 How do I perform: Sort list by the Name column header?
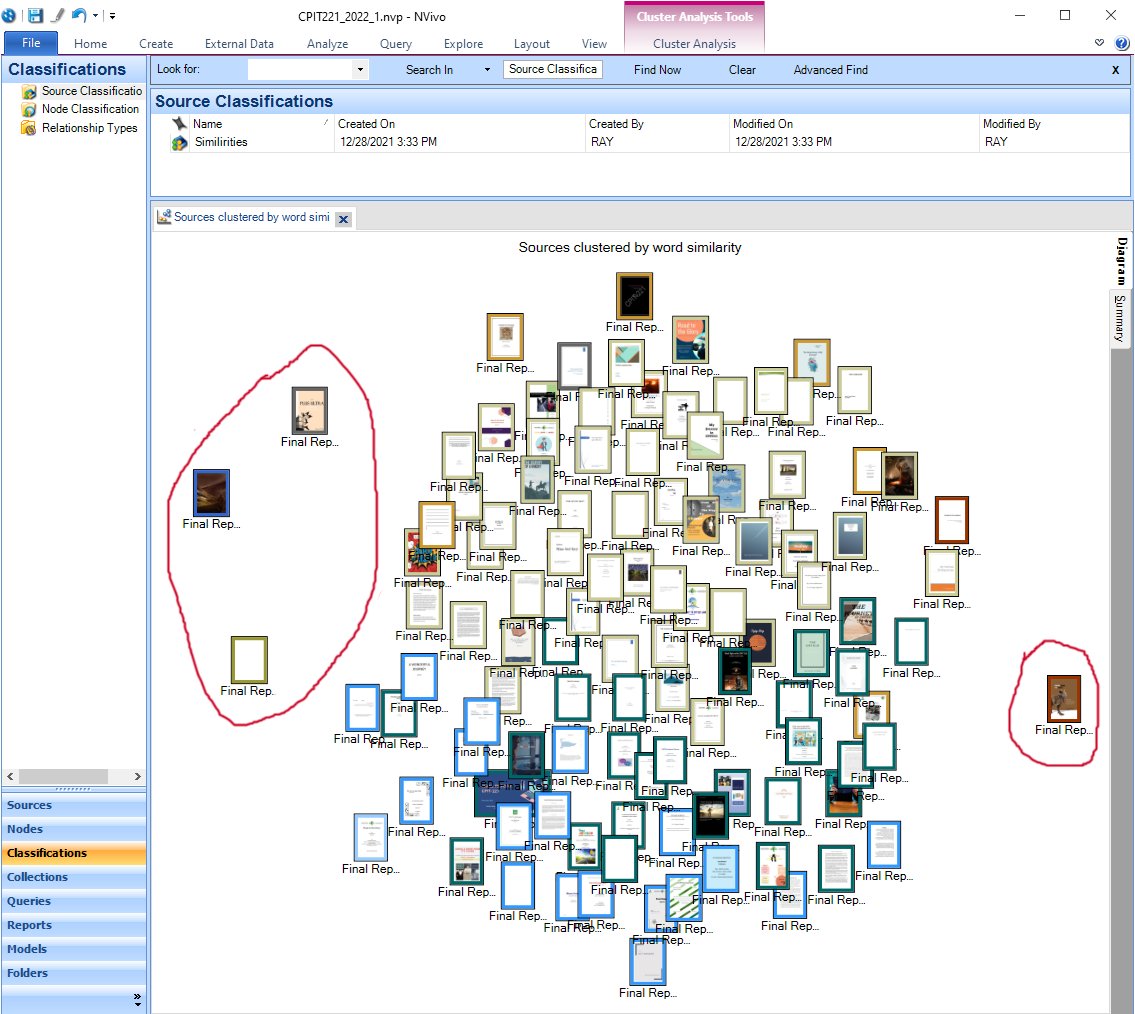tap(261, 124)
